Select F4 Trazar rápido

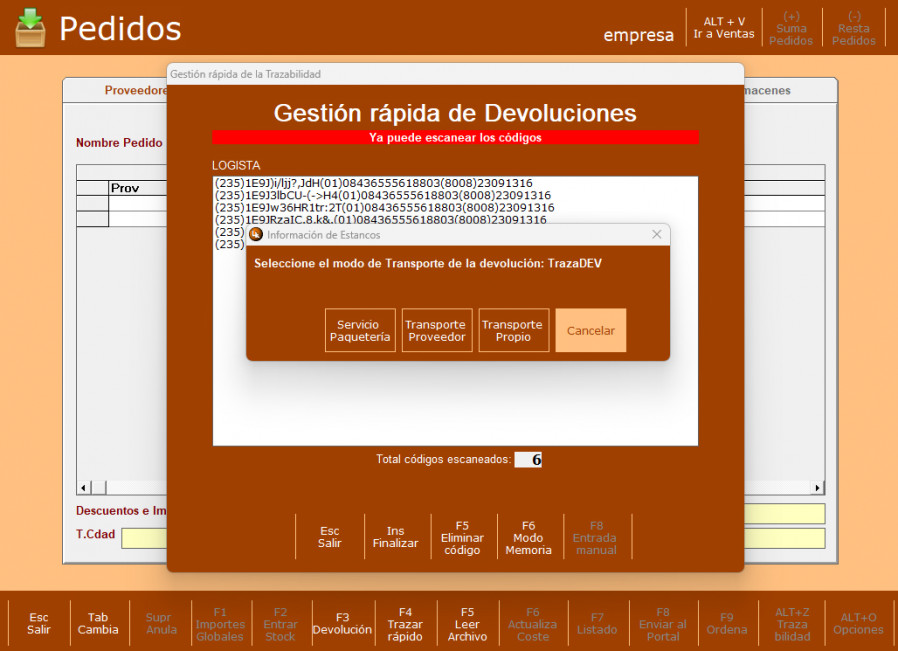[405, 623]
